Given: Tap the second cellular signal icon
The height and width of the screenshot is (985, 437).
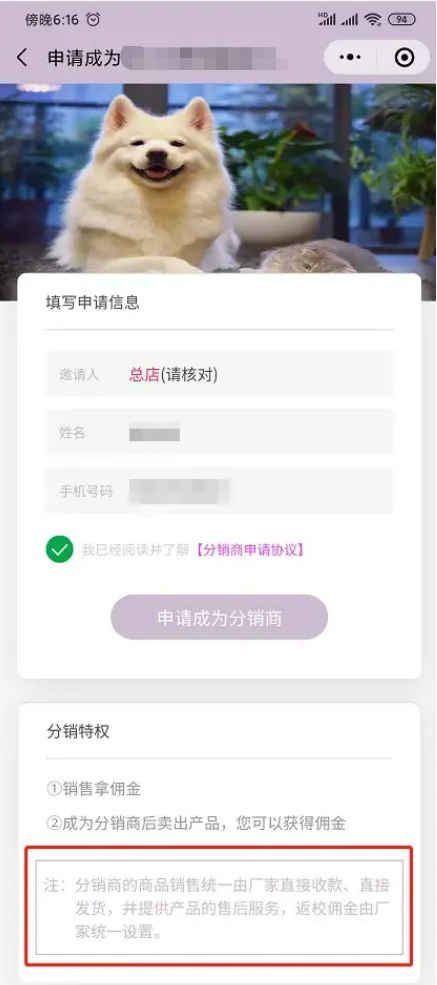Looking at the screenshot, I should pyautogui.click(x=350, y=19).
